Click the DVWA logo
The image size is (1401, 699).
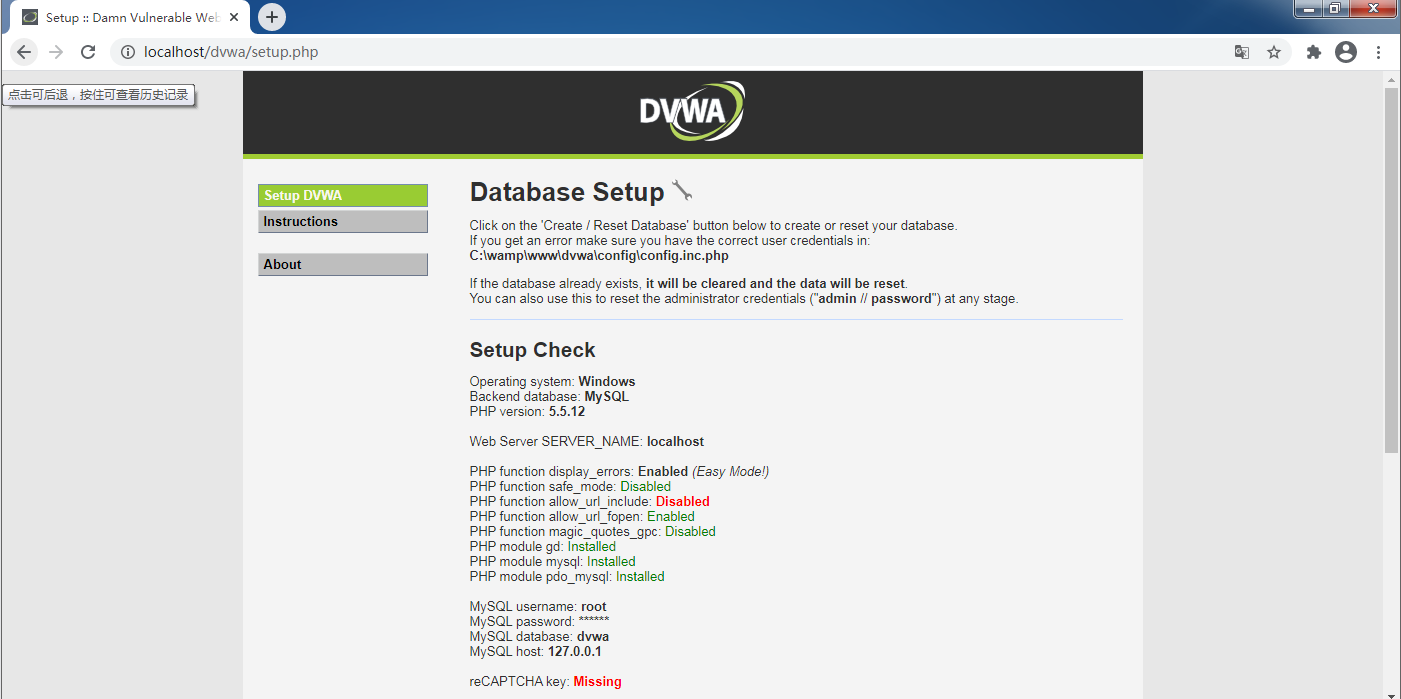(691, 110)
